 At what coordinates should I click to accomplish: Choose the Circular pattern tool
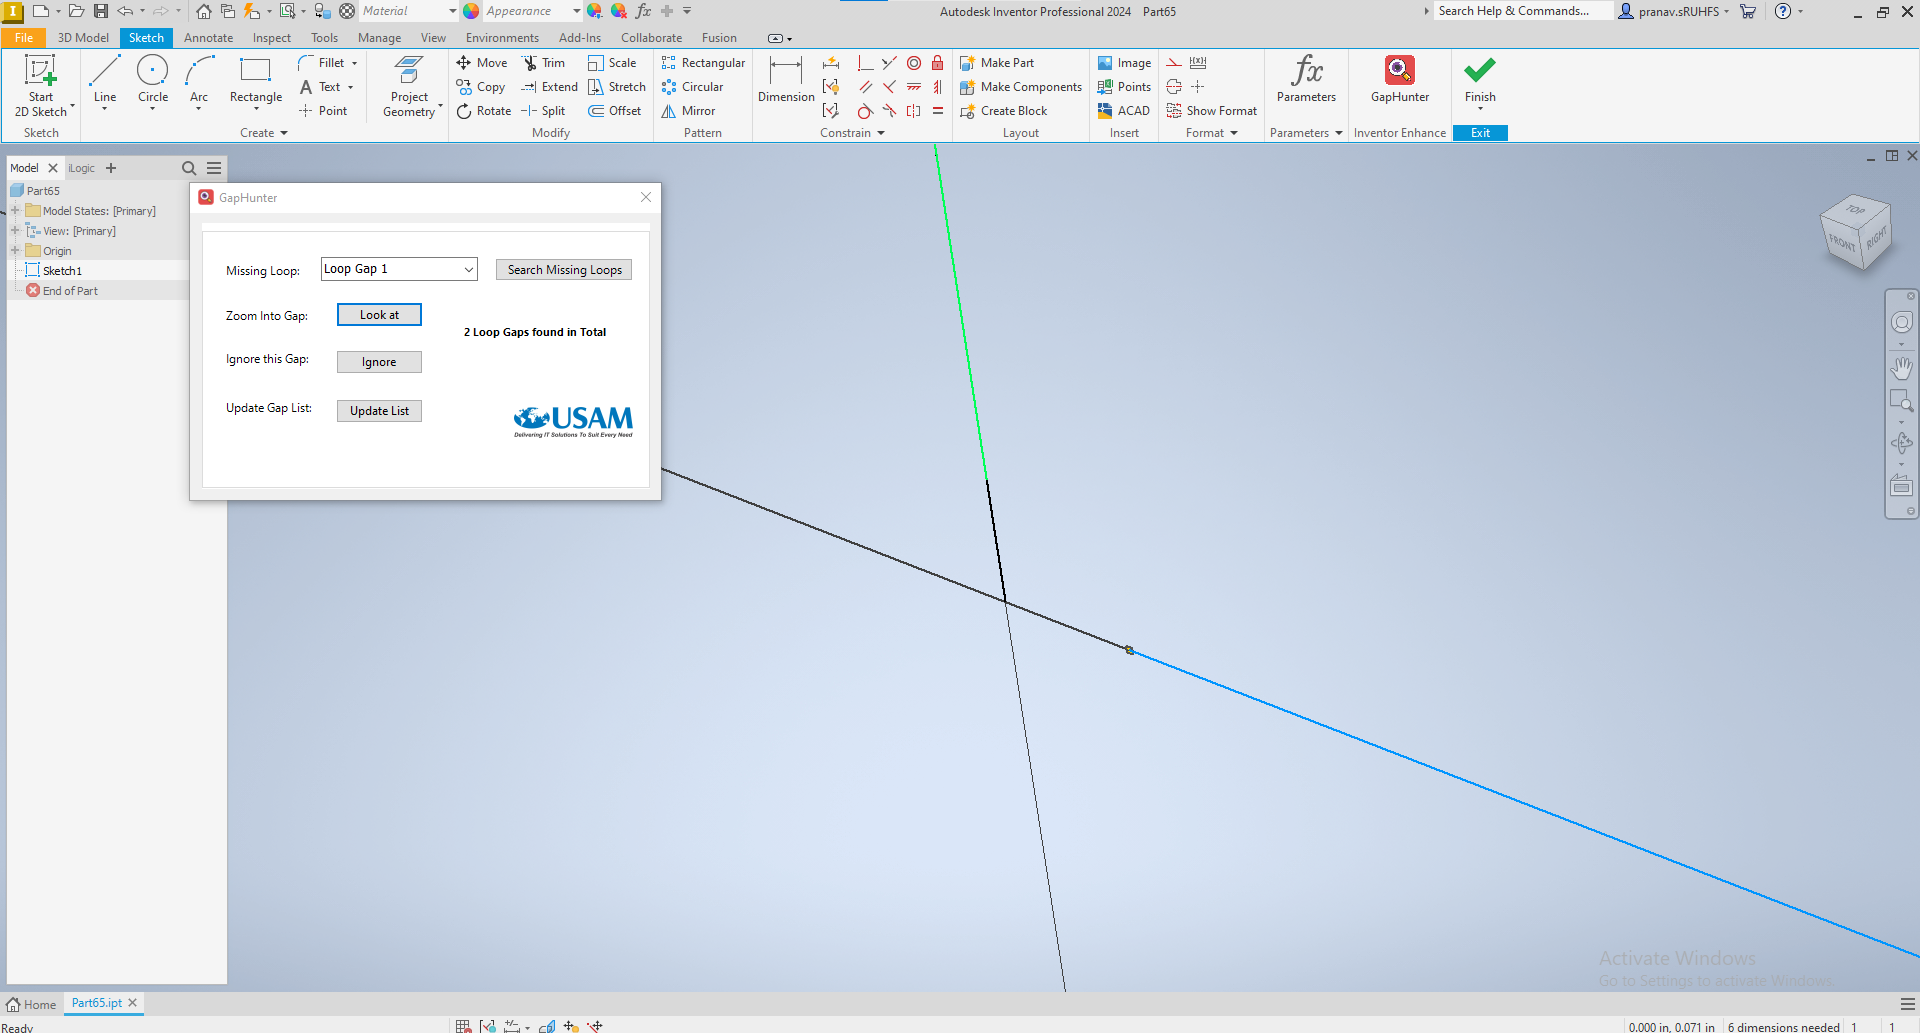click(x=692, y=87)
